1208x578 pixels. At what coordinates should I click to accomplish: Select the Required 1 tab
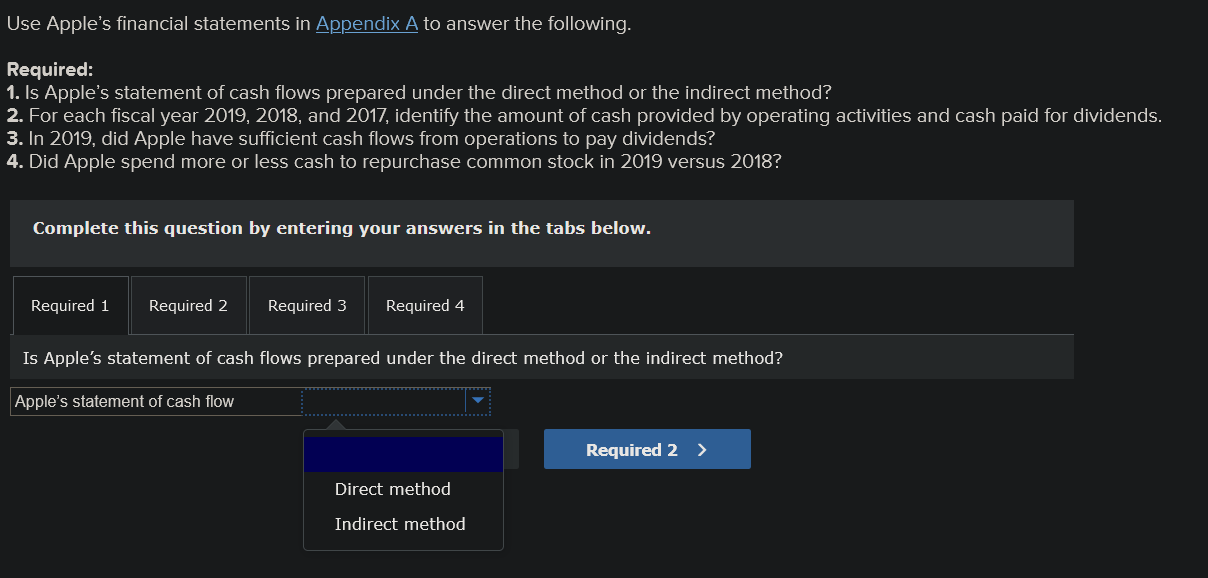coord(69,304)
